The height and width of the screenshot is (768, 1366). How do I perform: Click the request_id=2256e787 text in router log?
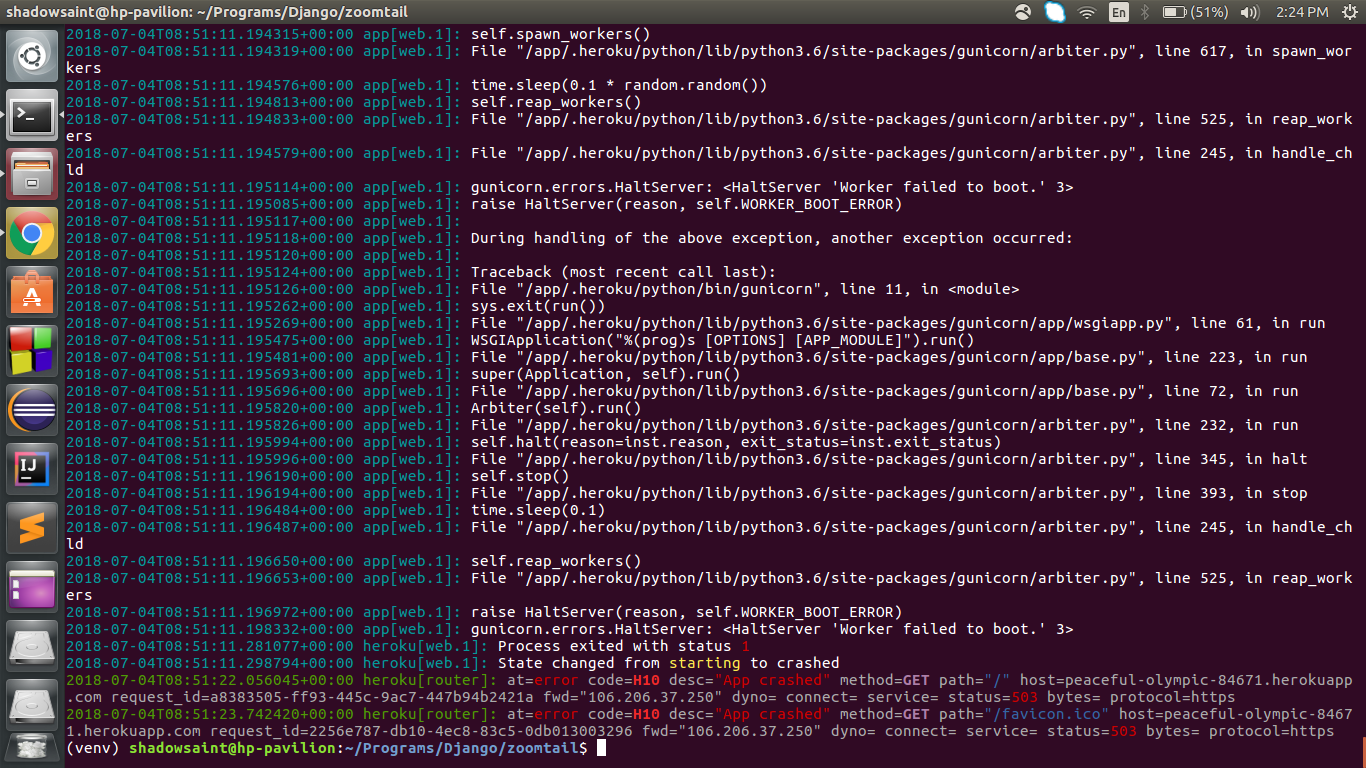(421, 731)
